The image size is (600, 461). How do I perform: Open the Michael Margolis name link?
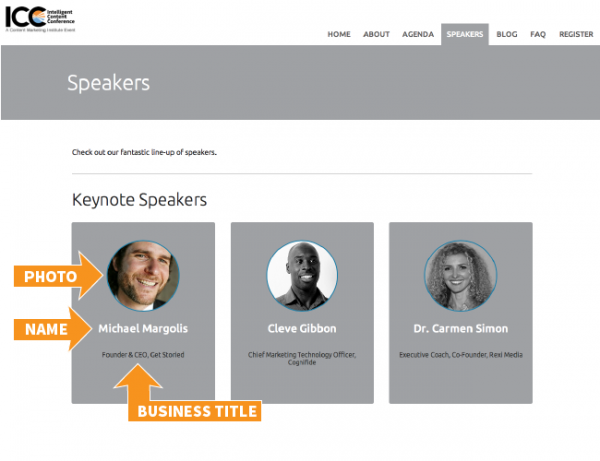[143, 329]
